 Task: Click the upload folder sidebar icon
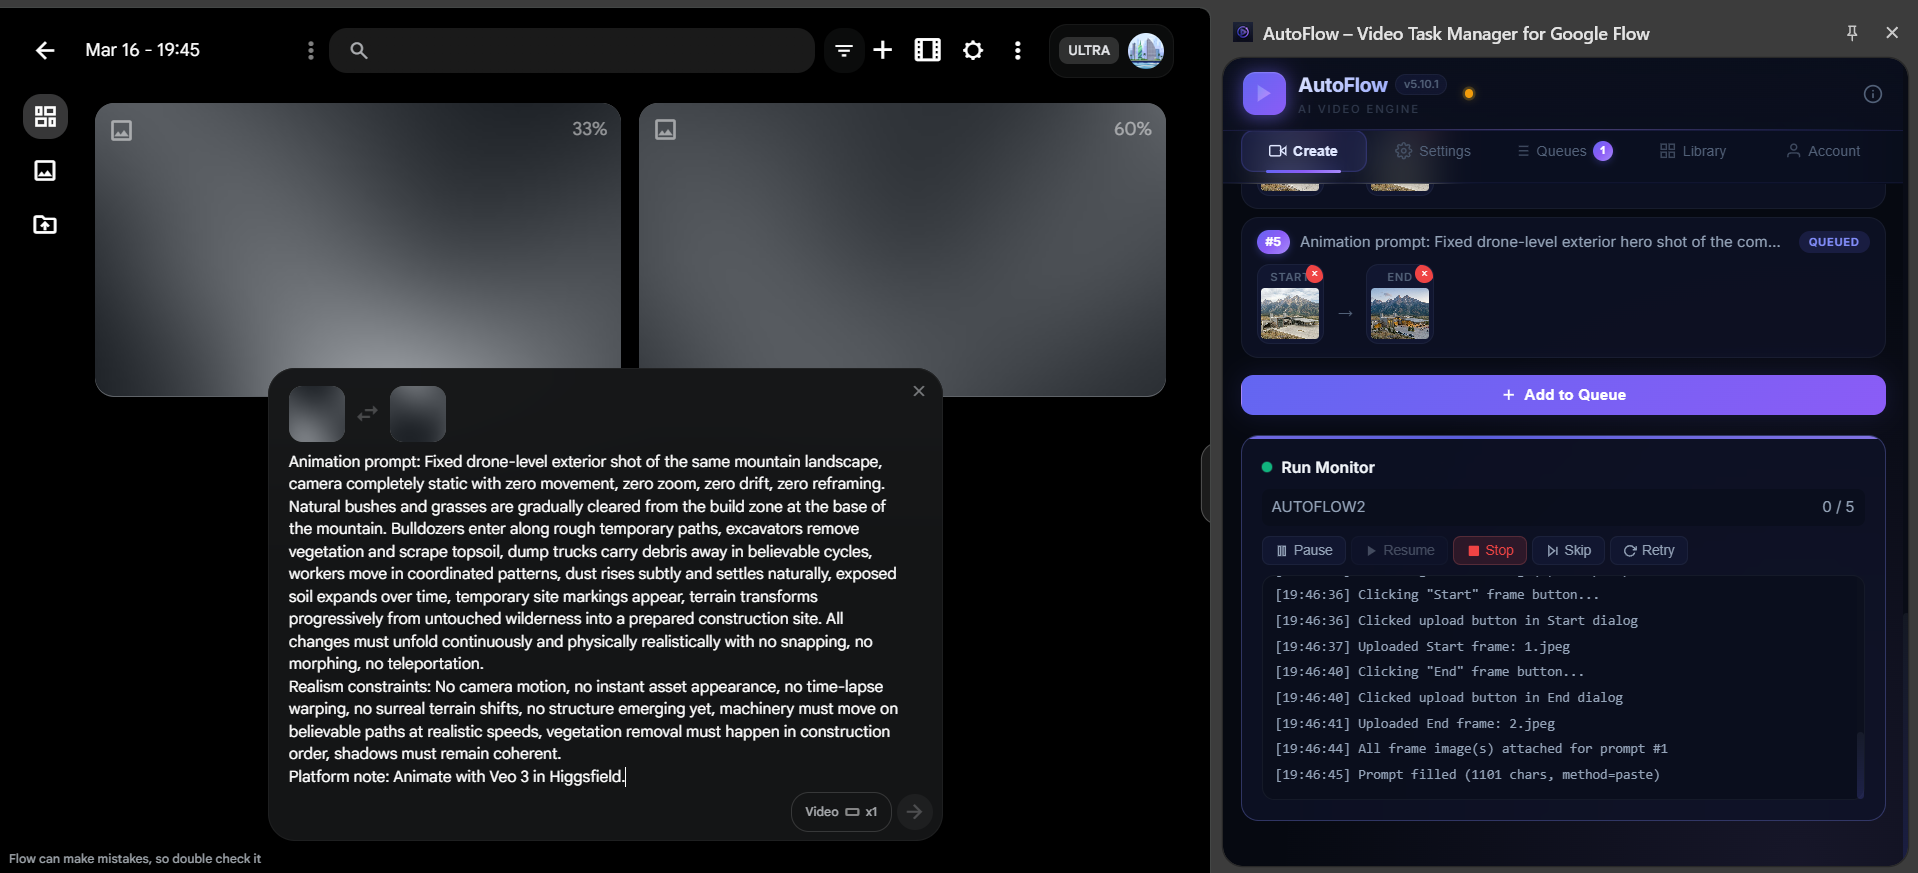pyautogui.click(x=45, y=225)
